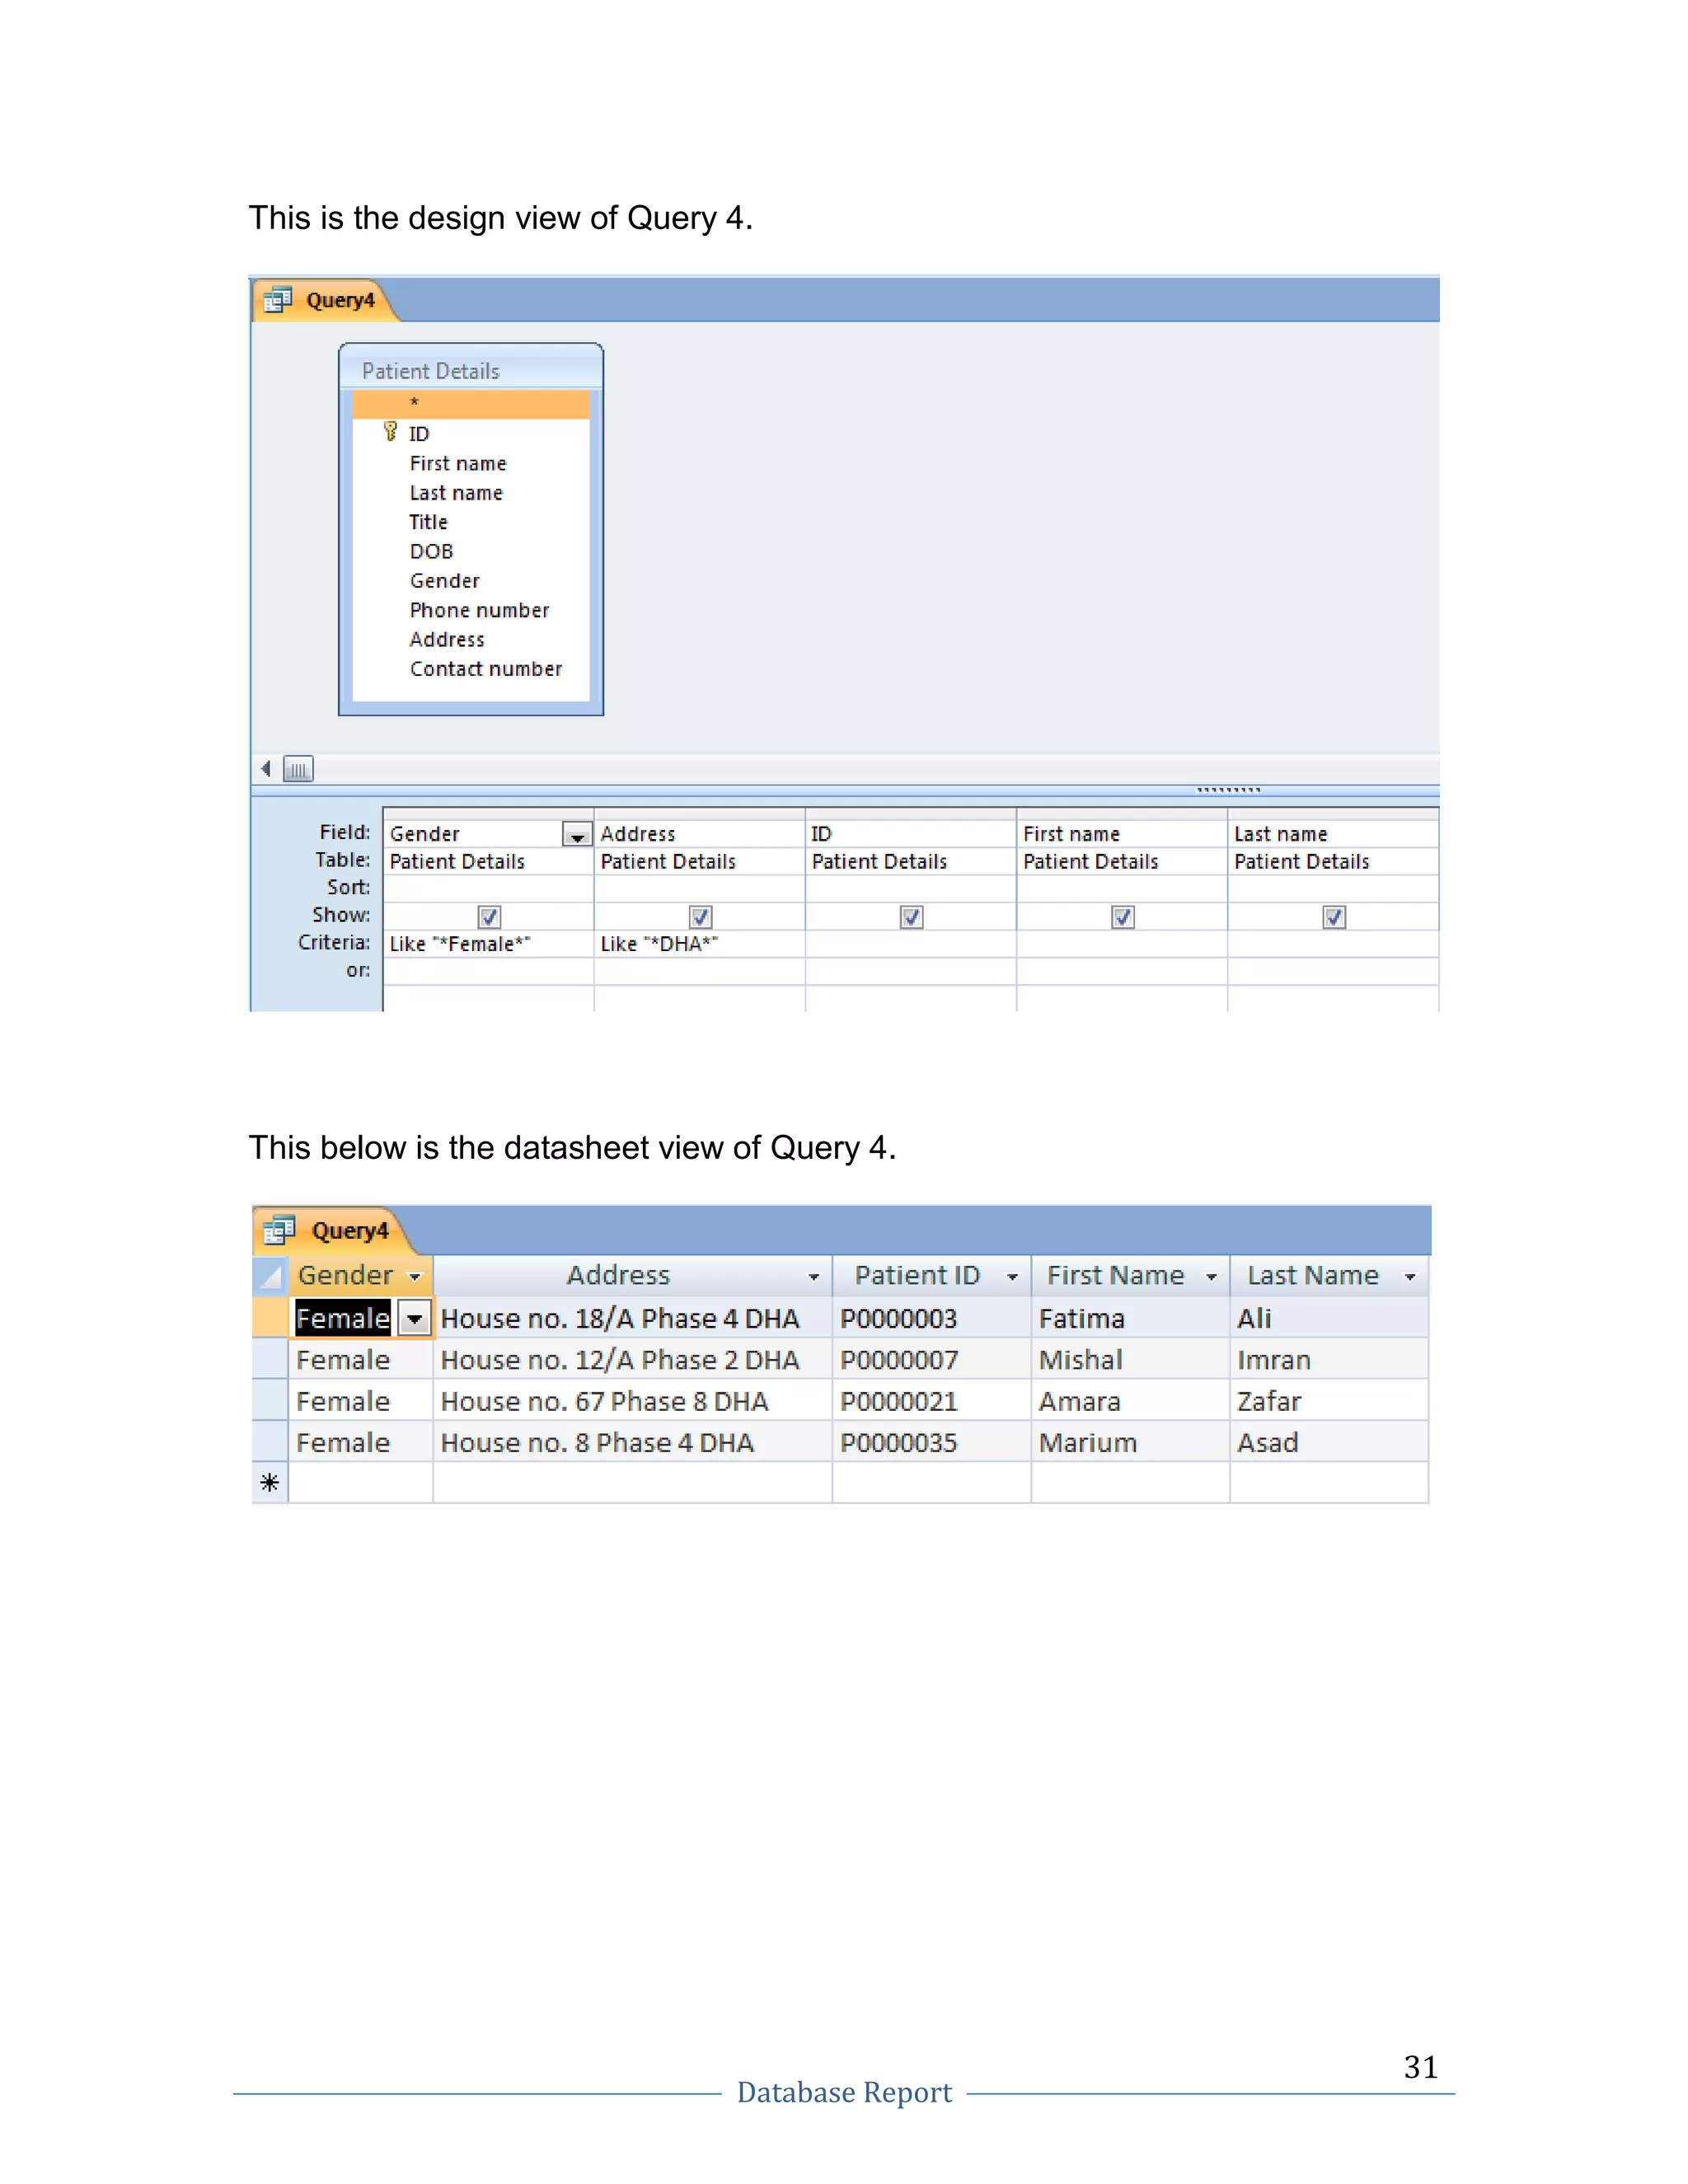This screenshot has height=2184, width=1688.
Task: Open First Name column header filter dropdown
Action: click(1211, 1277)
